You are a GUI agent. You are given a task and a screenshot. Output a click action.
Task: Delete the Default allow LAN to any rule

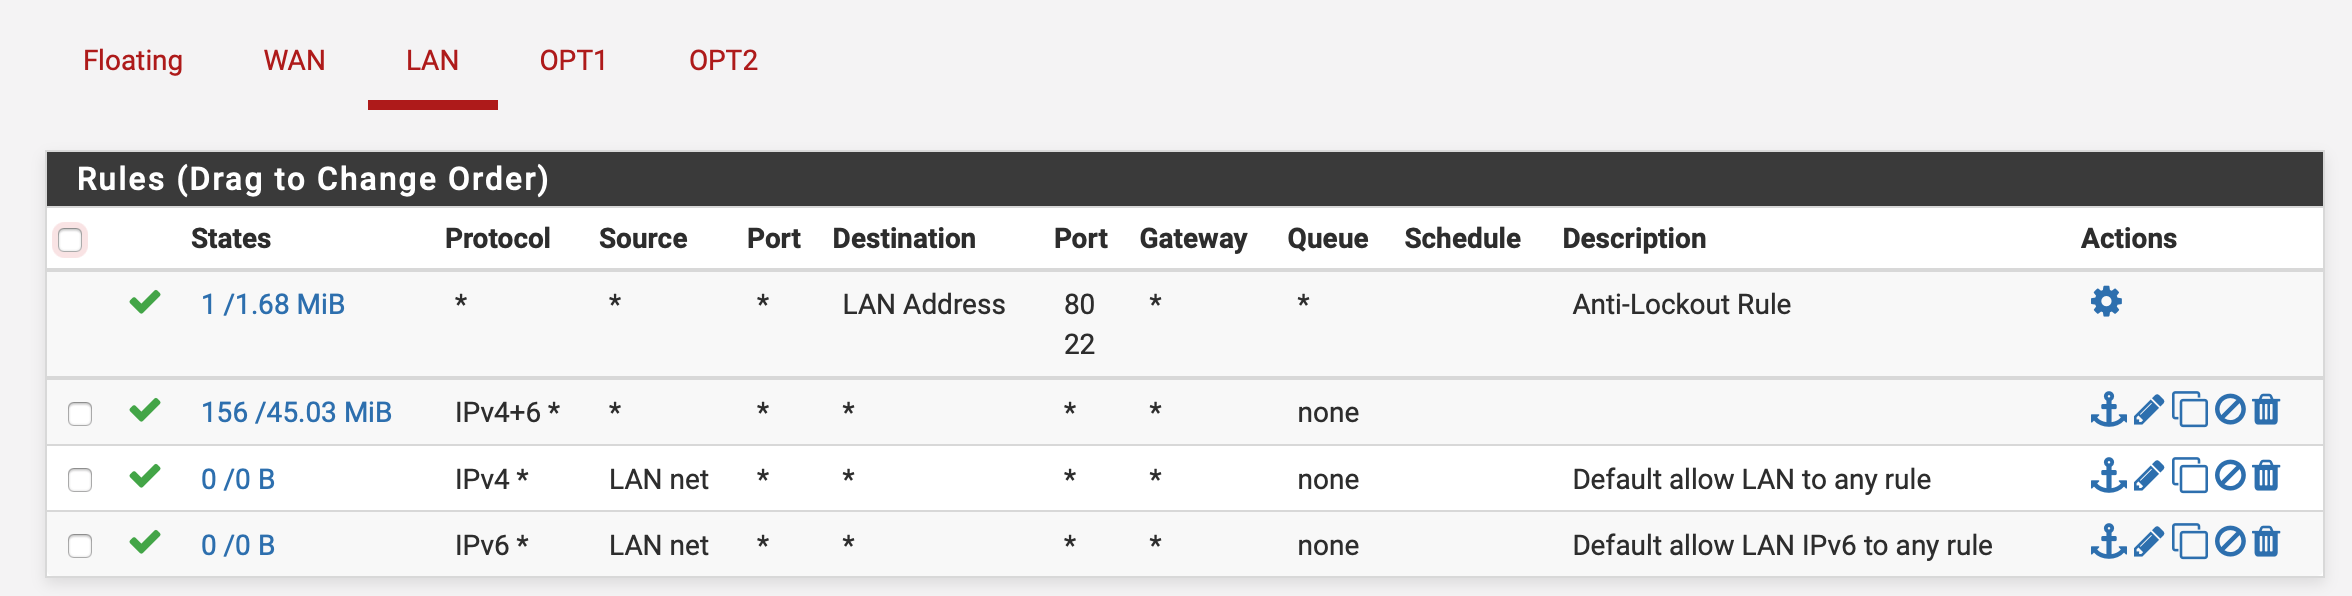pyautogui.click(x=2267, y=476)
